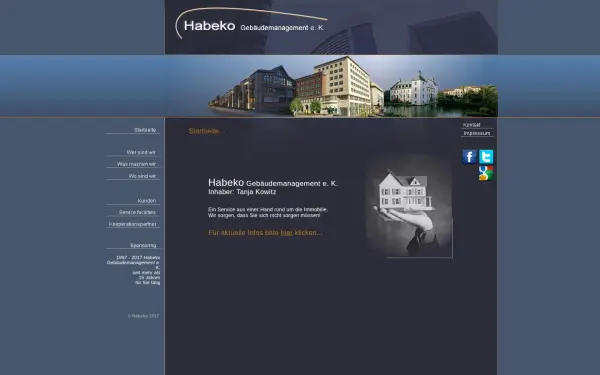The width and height of the screenshot is (600, 375).
Task: Select 'Service facilities' in the menu
Action: [x=137, y=212]
